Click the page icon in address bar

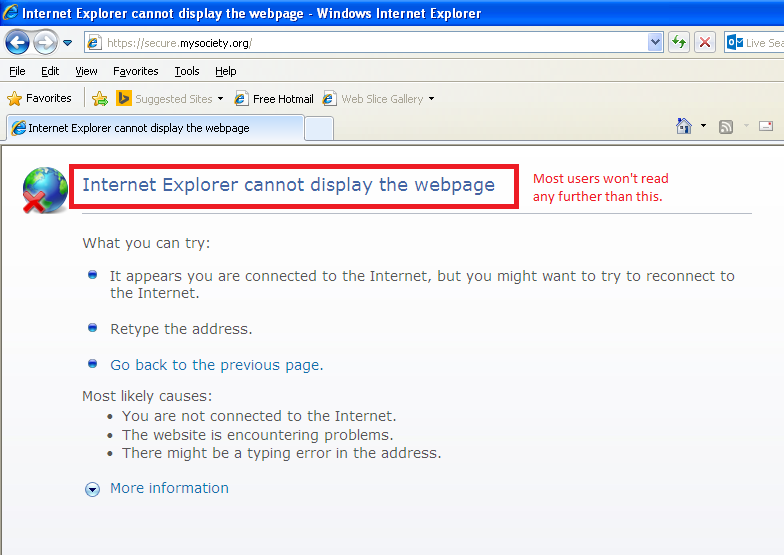[94, 43]
